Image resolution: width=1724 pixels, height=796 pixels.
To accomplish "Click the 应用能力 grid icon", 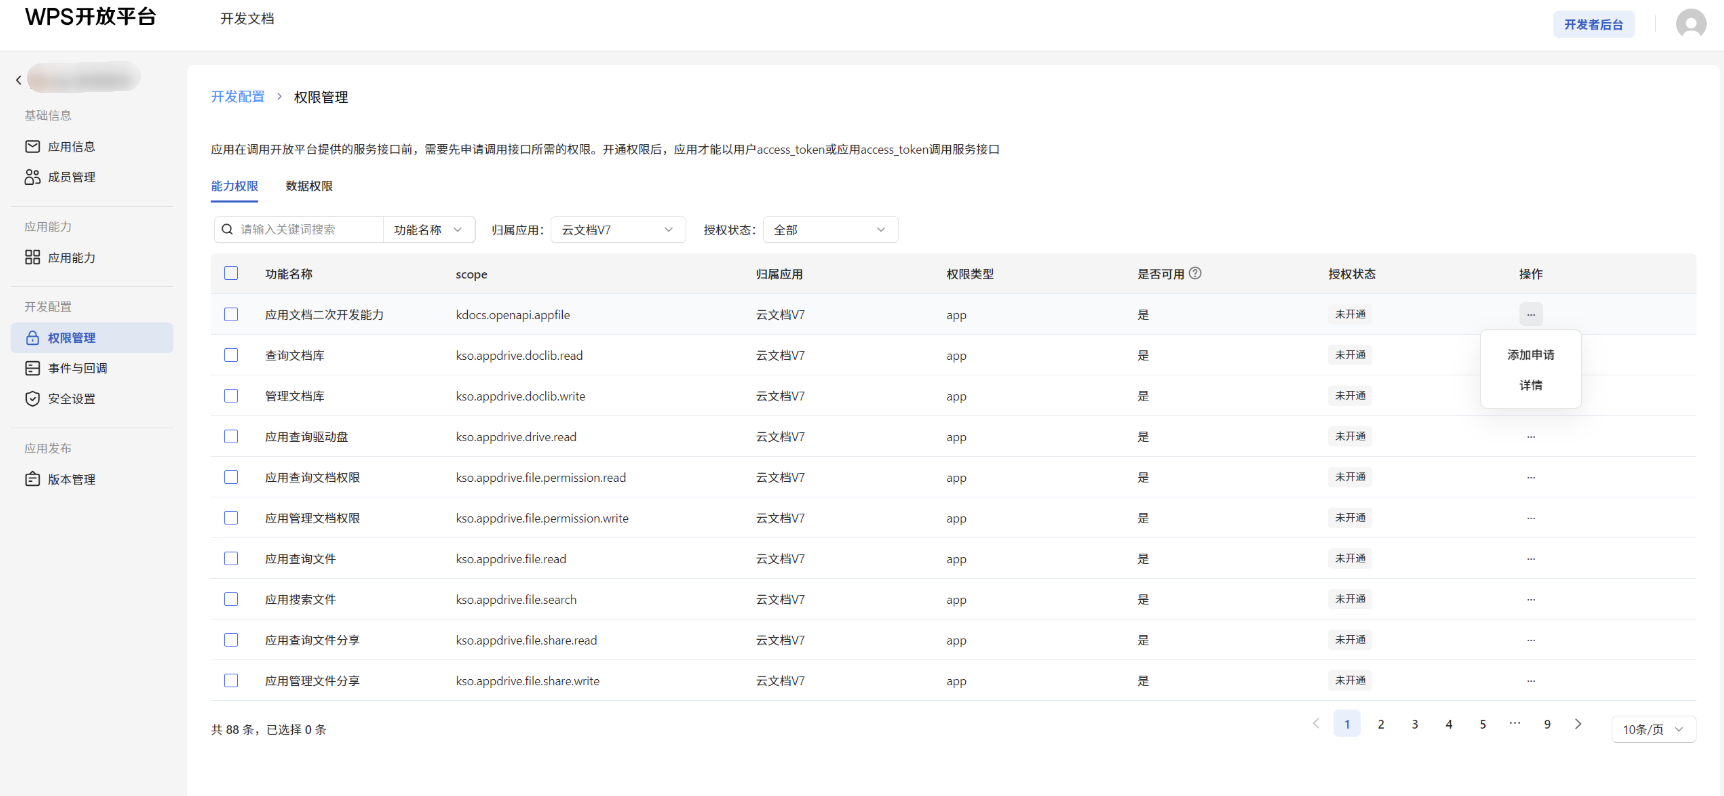I will click(33, 258).
